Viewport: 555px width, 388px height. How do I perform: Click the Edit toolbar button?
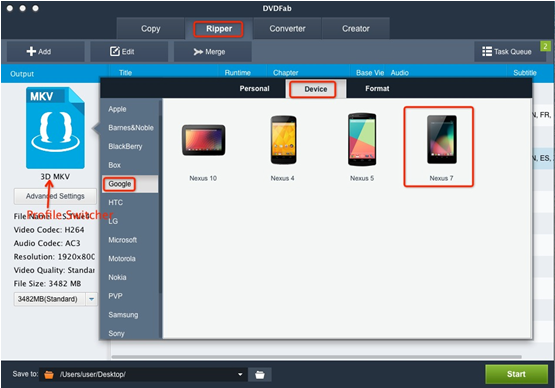point(129,52)
